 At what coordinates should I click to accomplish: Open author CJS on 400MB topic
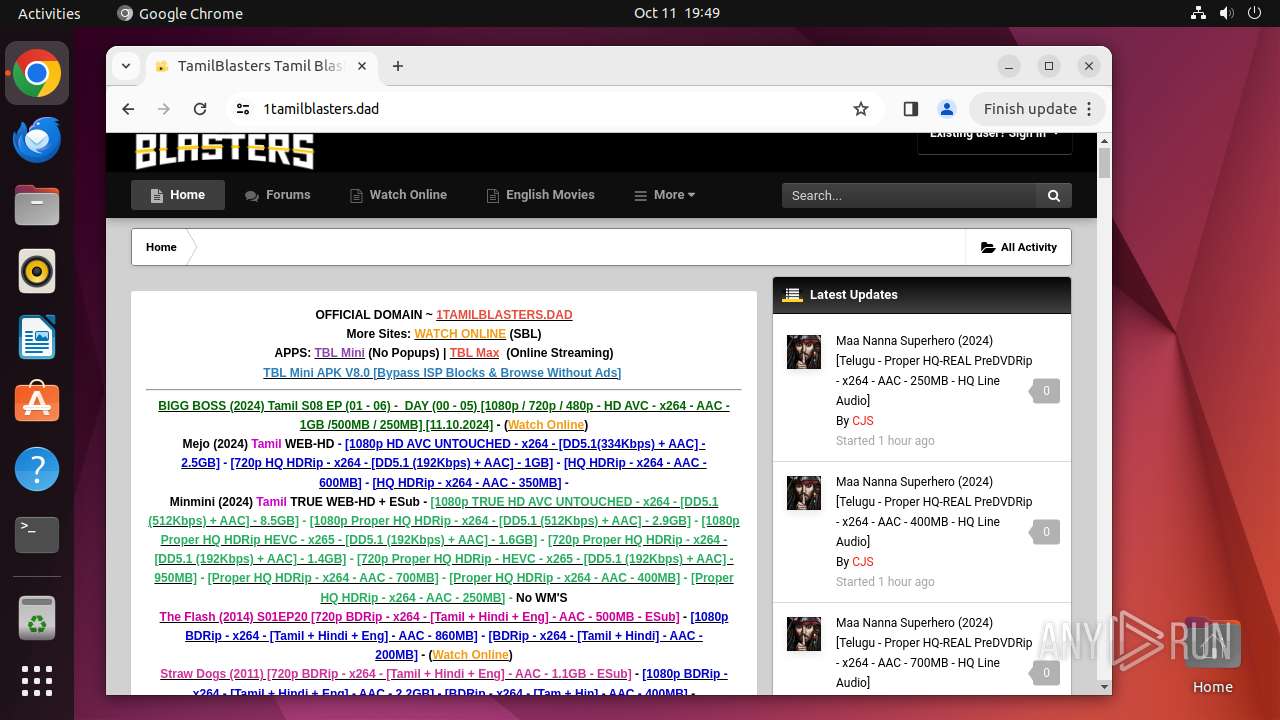(863, 562)
